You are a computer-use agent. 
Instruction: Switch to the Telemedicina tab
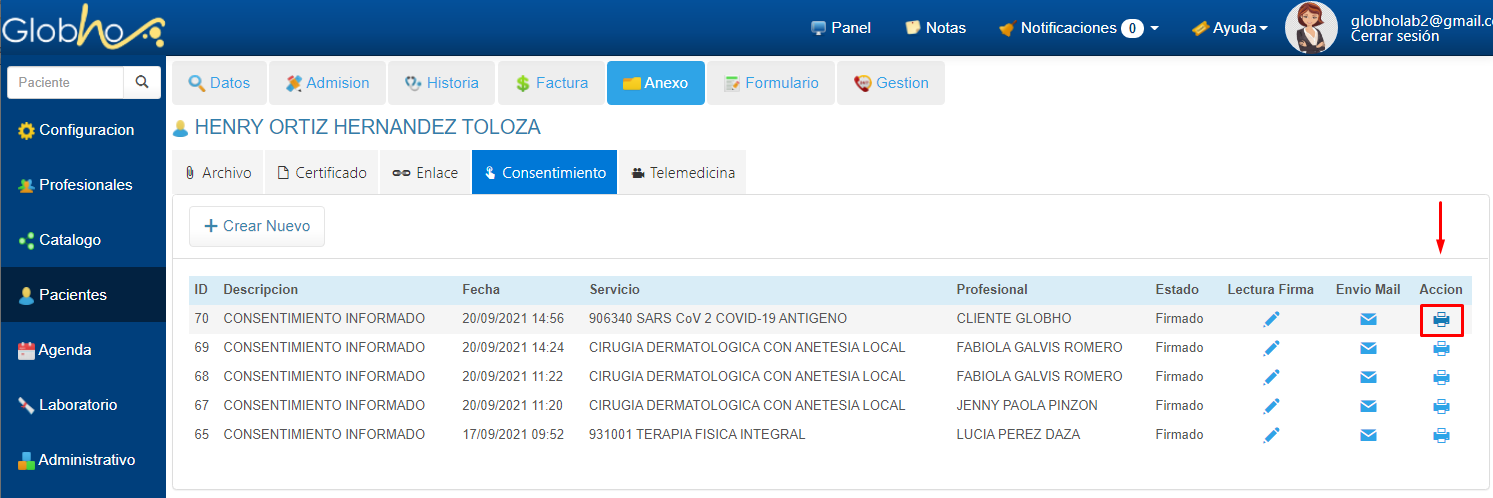(682, 173)
